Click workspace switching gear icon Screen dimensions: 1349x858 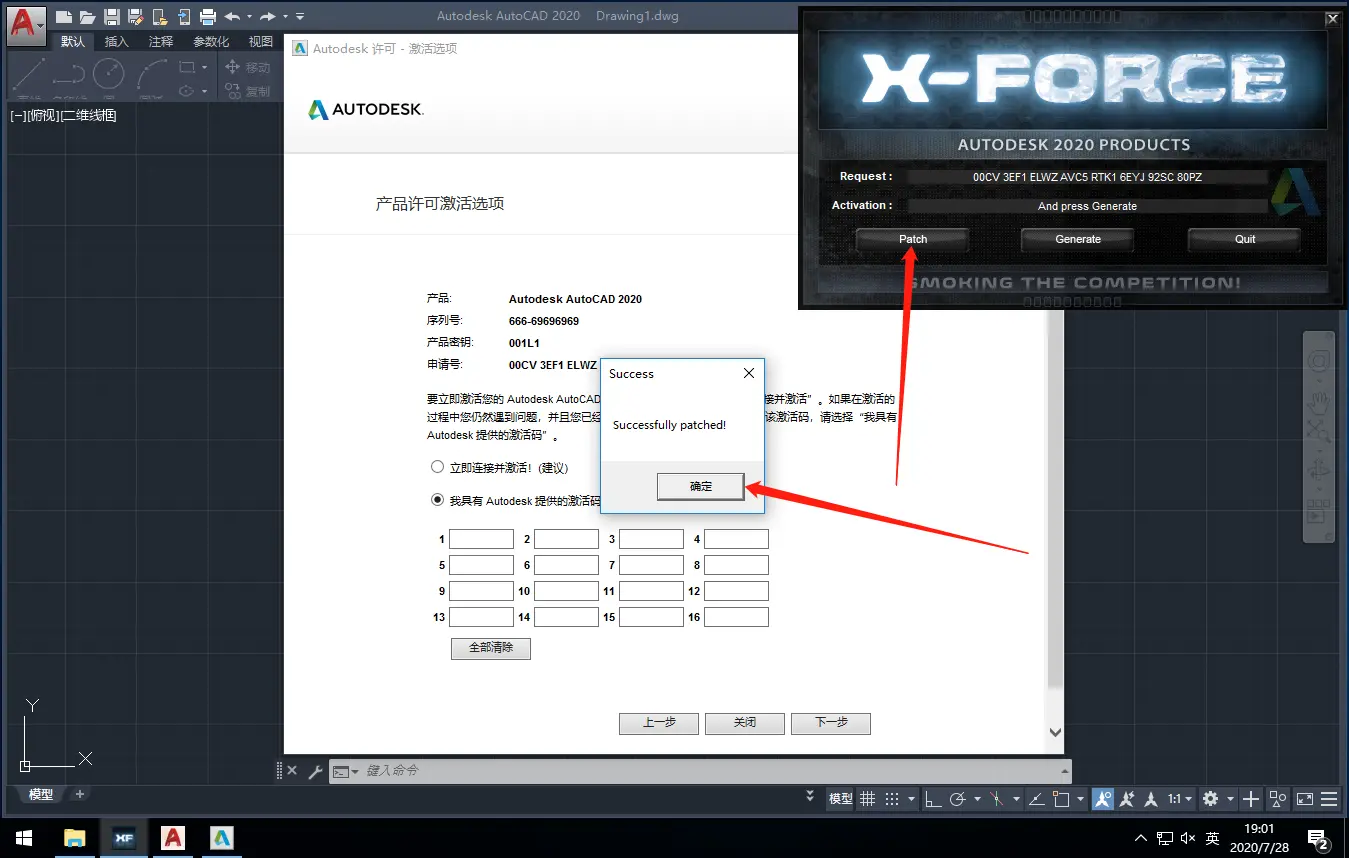click(x=1210, y=799)
